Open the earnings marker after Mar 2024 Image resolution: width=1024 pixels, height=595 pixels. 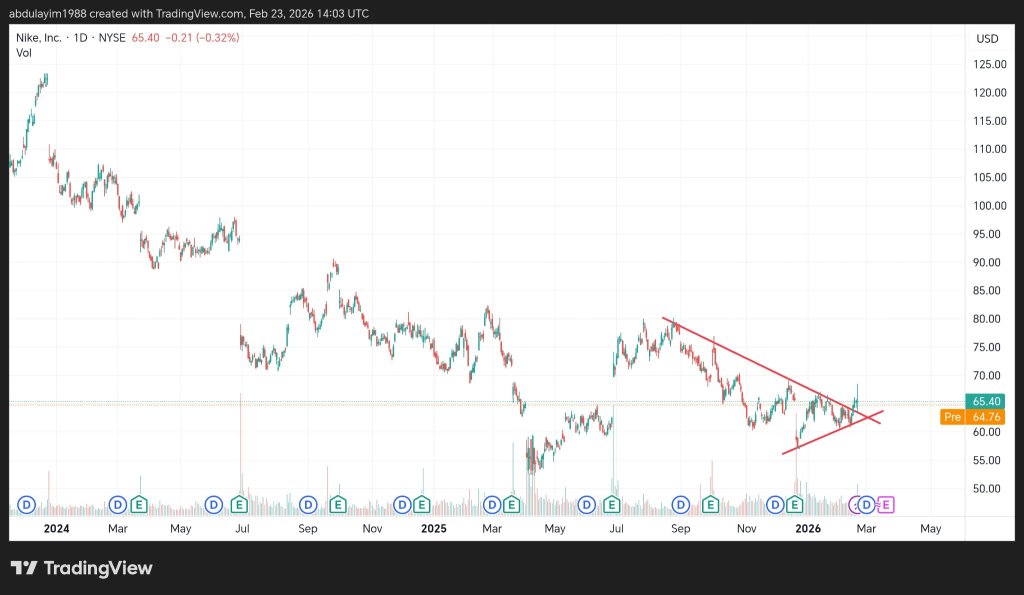point(138,505)
